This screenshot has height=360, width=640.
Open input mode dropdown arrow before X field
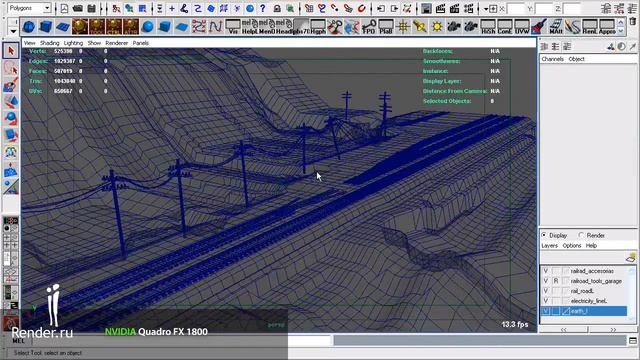click(486, 8)
